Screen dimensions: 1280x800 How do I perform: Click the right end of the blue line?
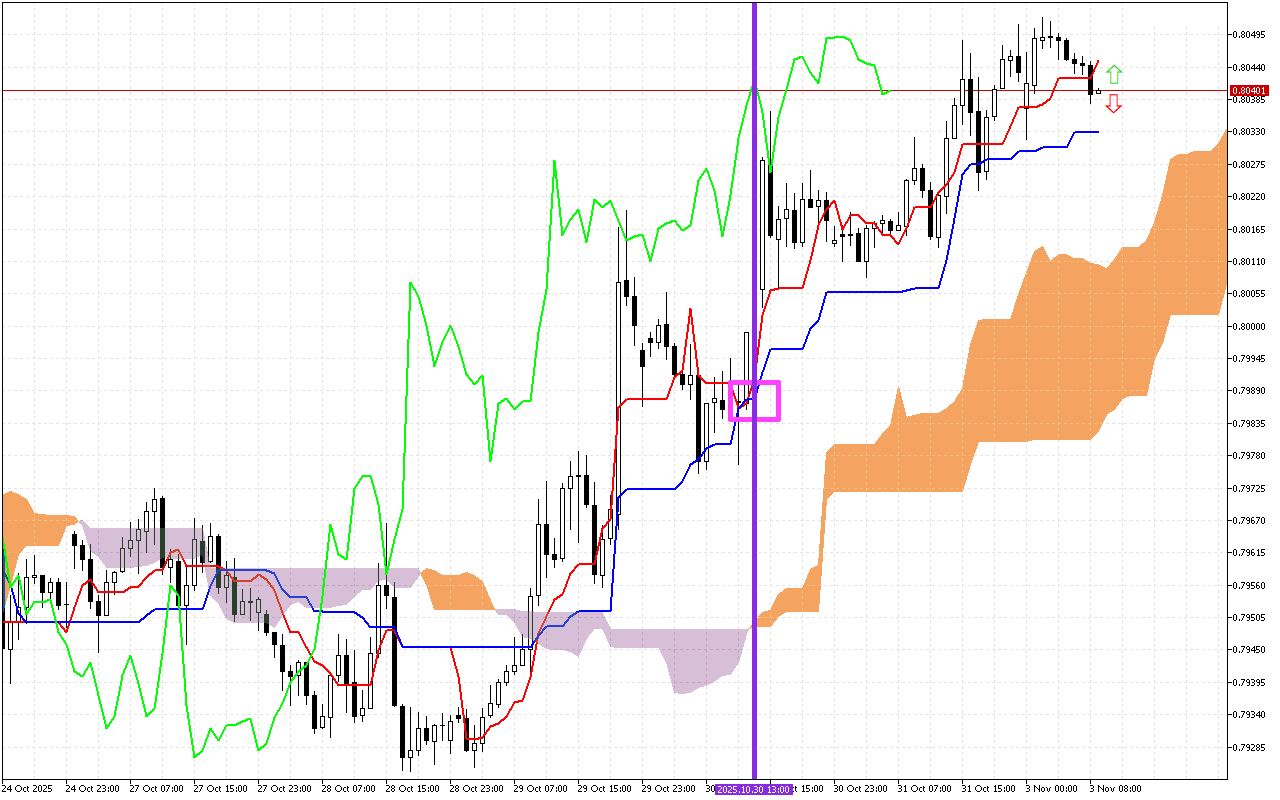tap(1097, 132)
